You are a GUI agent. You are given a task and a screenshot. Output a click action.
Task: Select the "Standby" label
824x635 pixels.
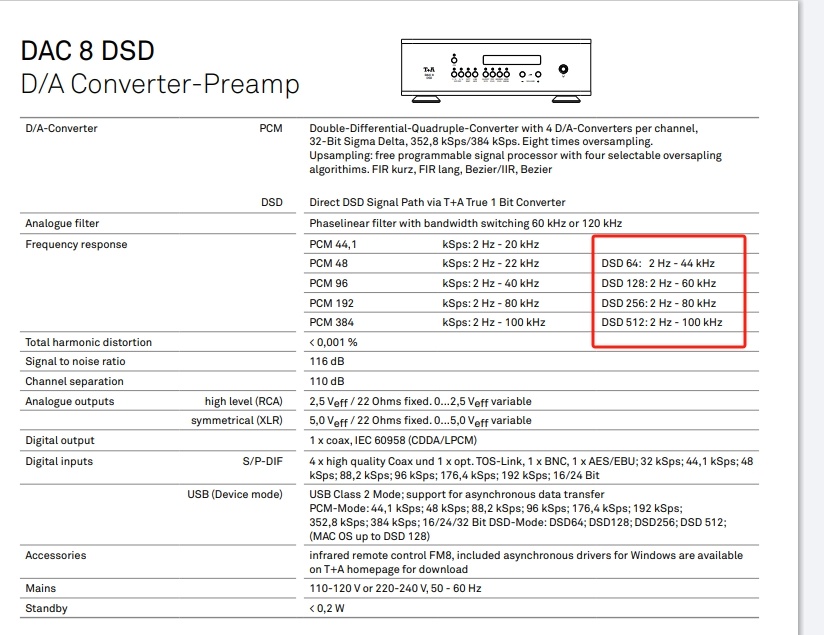point(46,609)
